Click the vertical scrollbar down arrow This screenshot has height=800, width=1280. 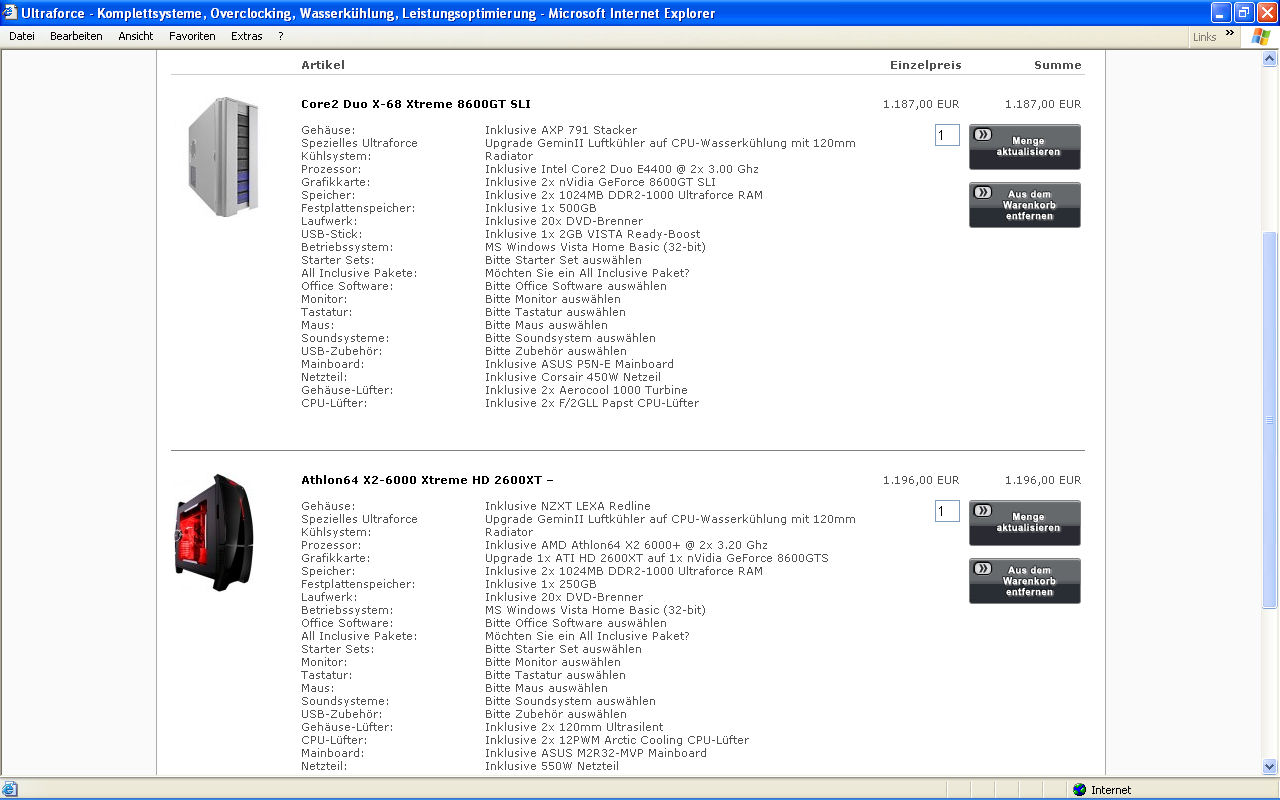click(1270, 767)
